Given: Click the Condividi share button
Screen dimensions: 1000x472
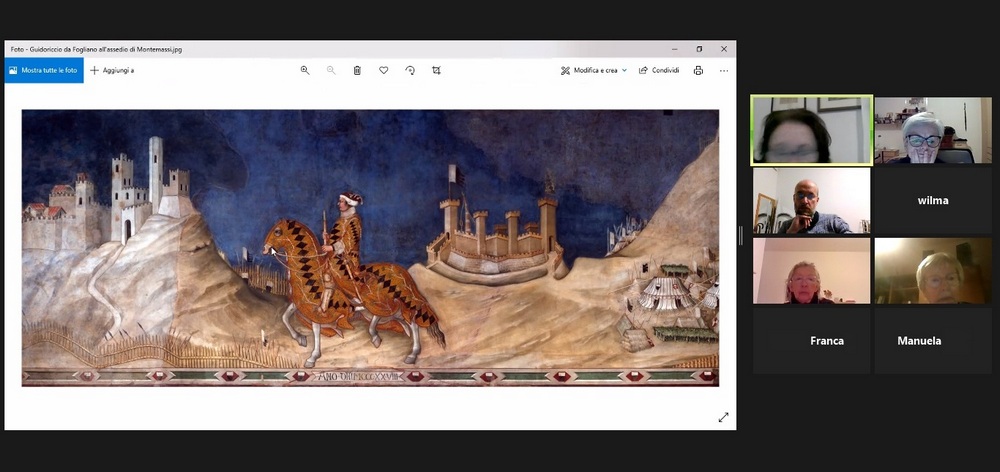Looking at the screenshot, I should pyautogui.click(x=659, y=70).
